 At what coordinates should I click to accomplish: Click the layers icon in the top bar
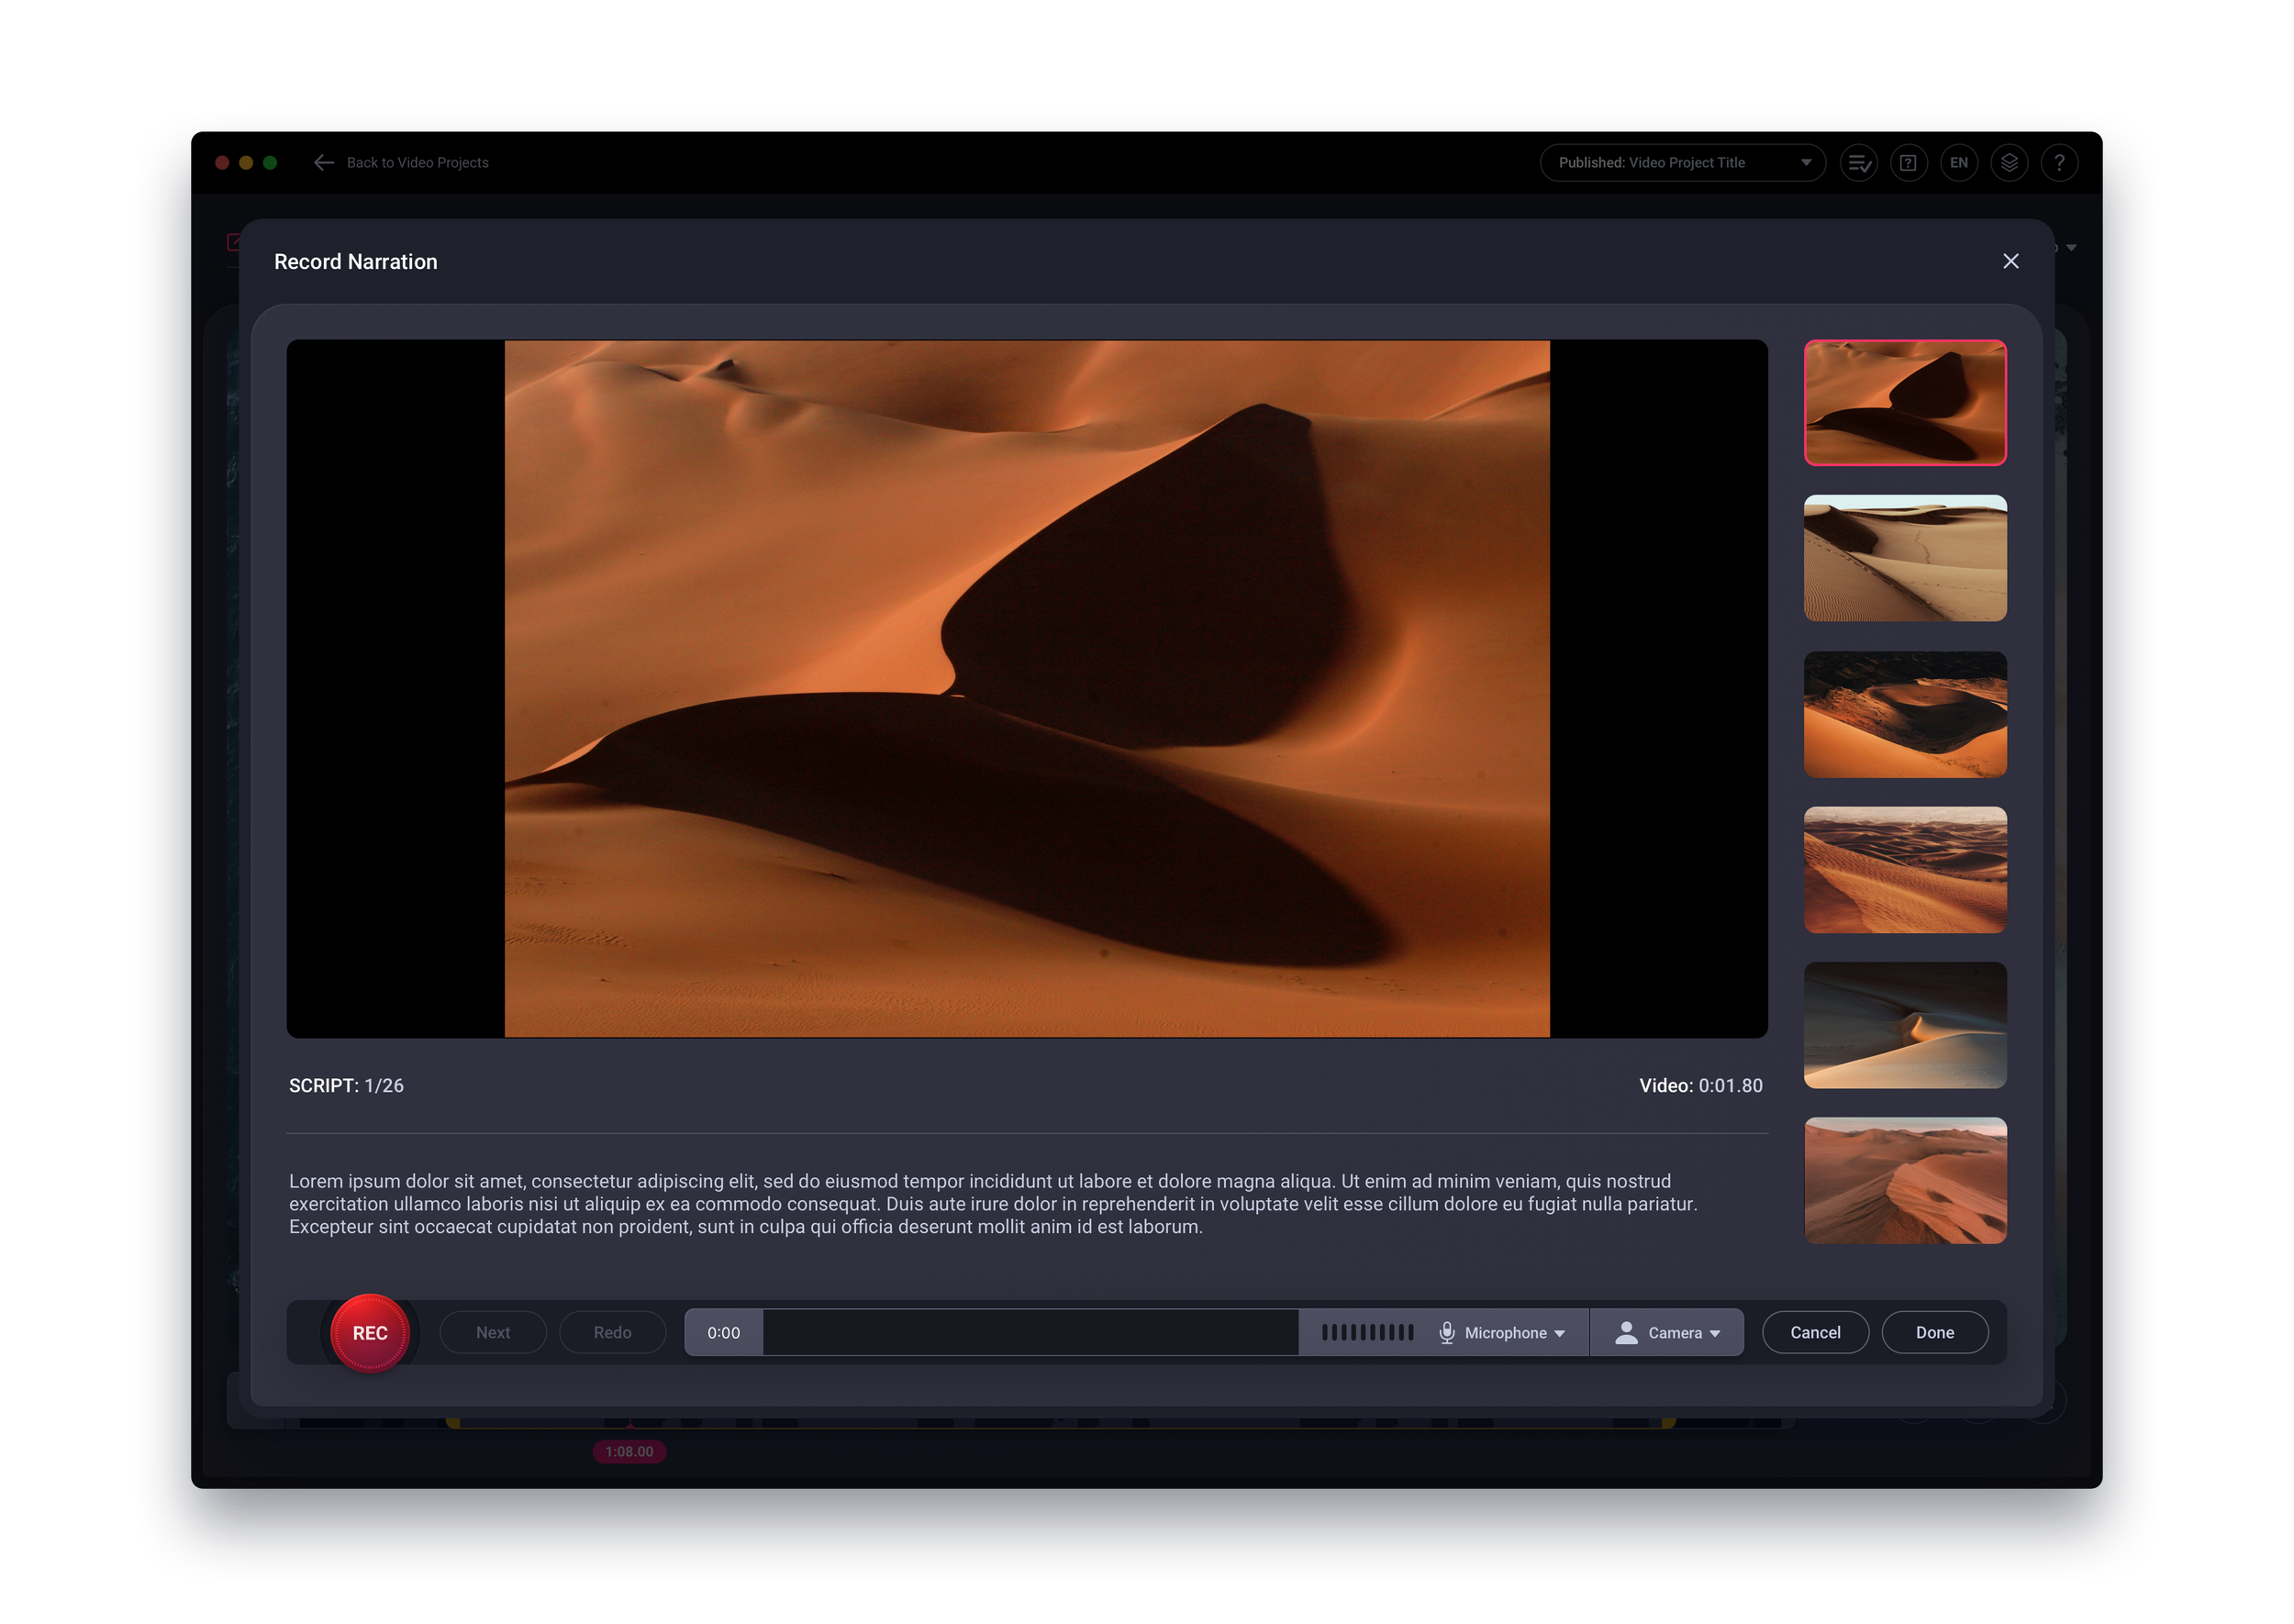pos(2010,162)
